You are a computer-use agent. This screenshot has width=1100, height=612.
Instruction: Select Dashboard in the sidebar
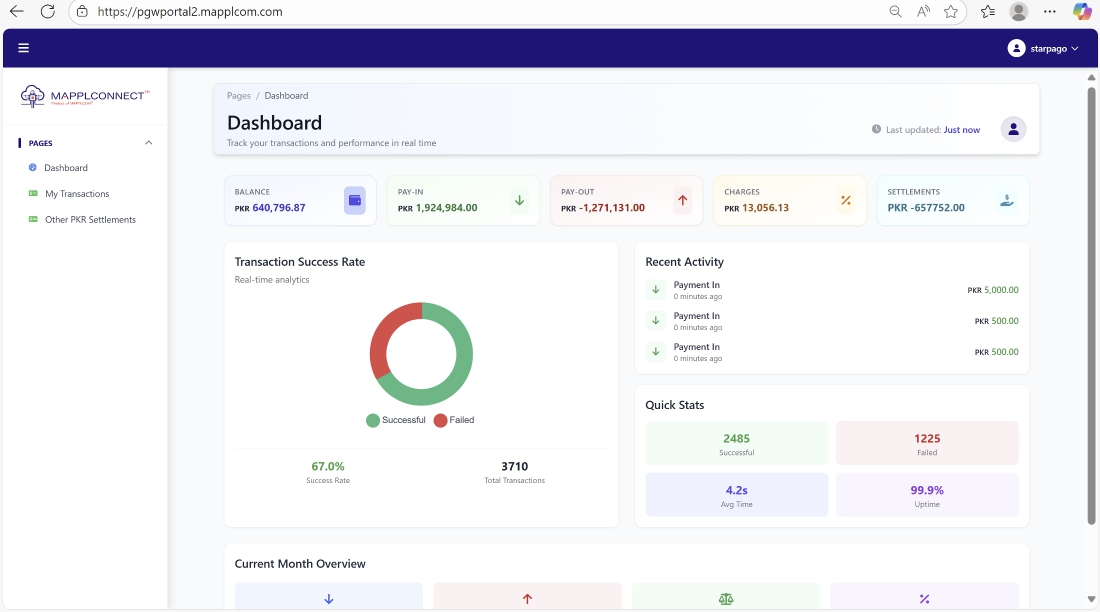(x=66, y=168)
